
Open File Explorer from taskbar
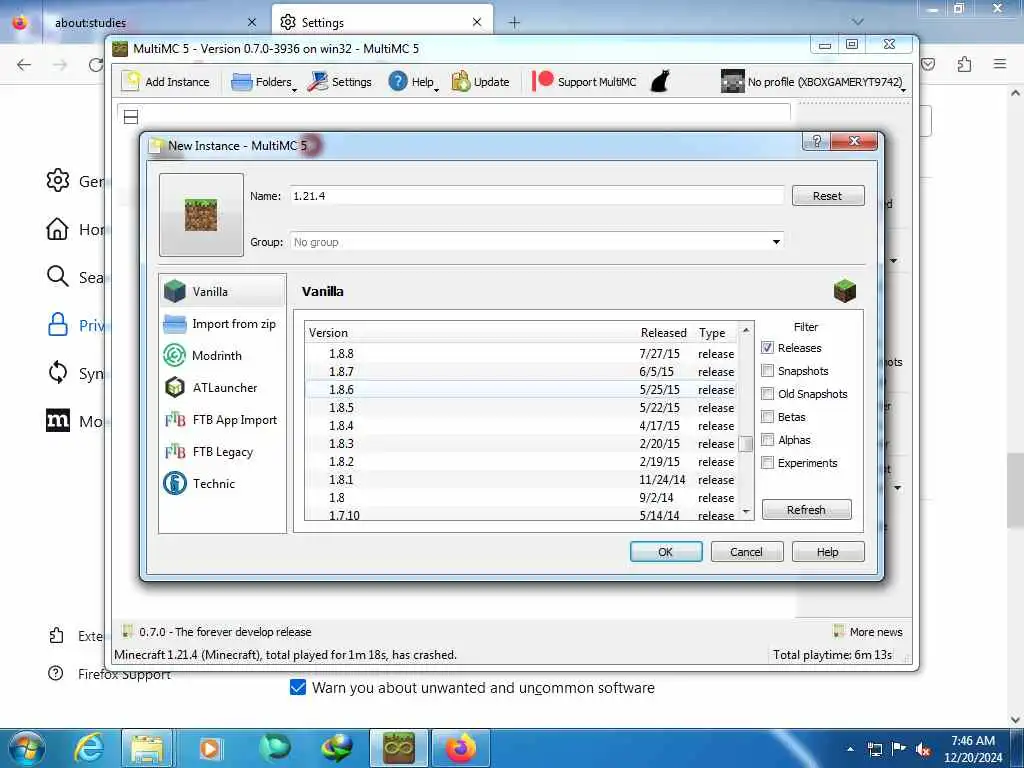pos(147,748)
